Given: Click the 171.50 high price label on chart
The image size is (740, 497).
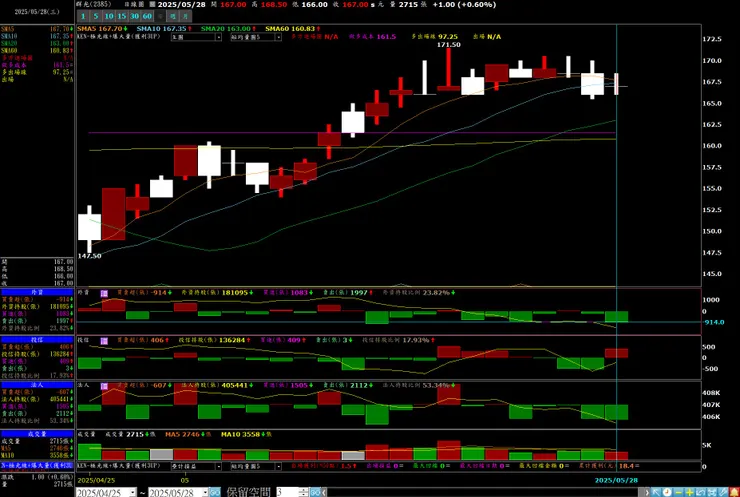Looking at the screenshot, I should pyautogui.click(x=448, y=45).
